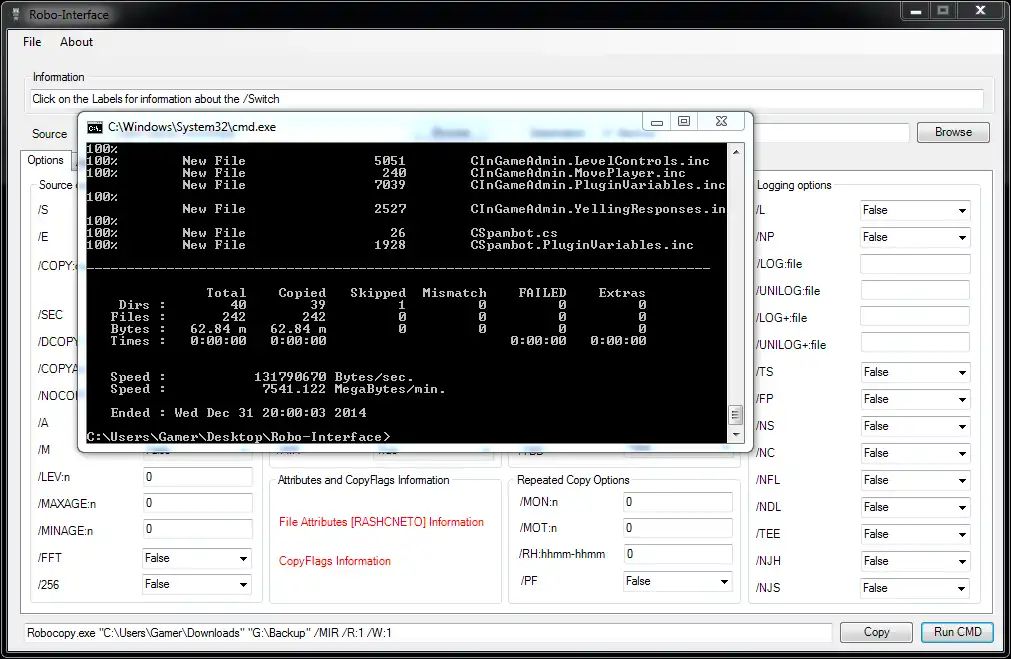Click the /MINAGE:n input field
Image resolution: width=1011 pixels, height=659 pixels.
coord(197,529)
